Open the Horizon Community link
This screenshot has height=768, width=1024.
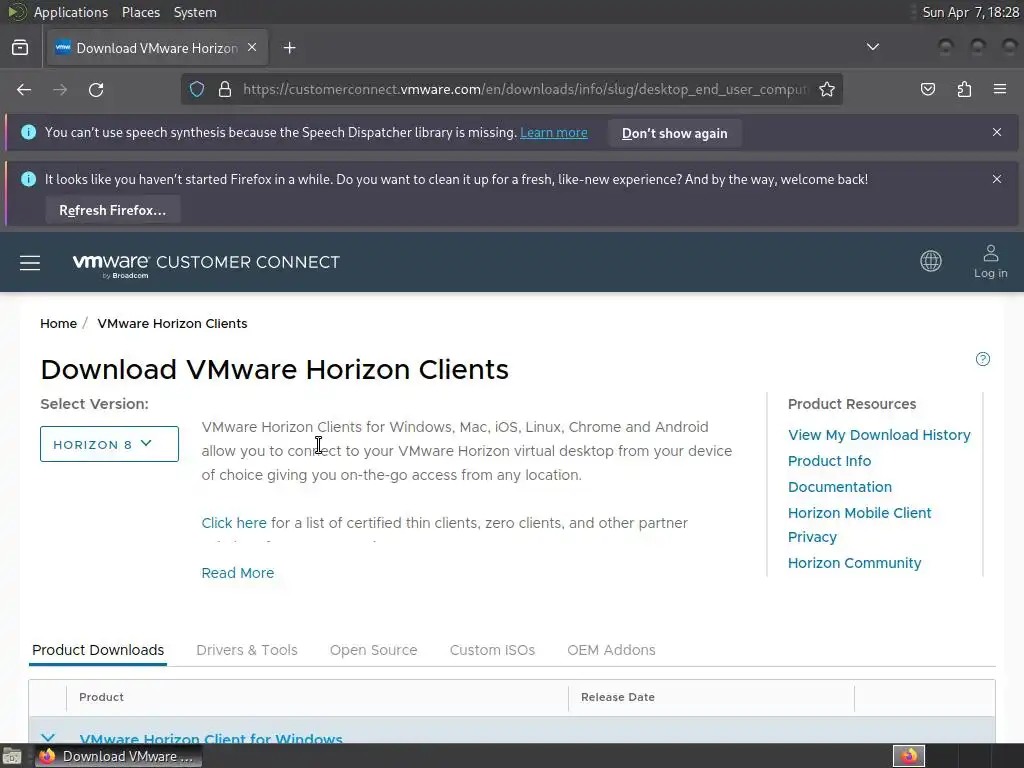(x=854, y=563)
